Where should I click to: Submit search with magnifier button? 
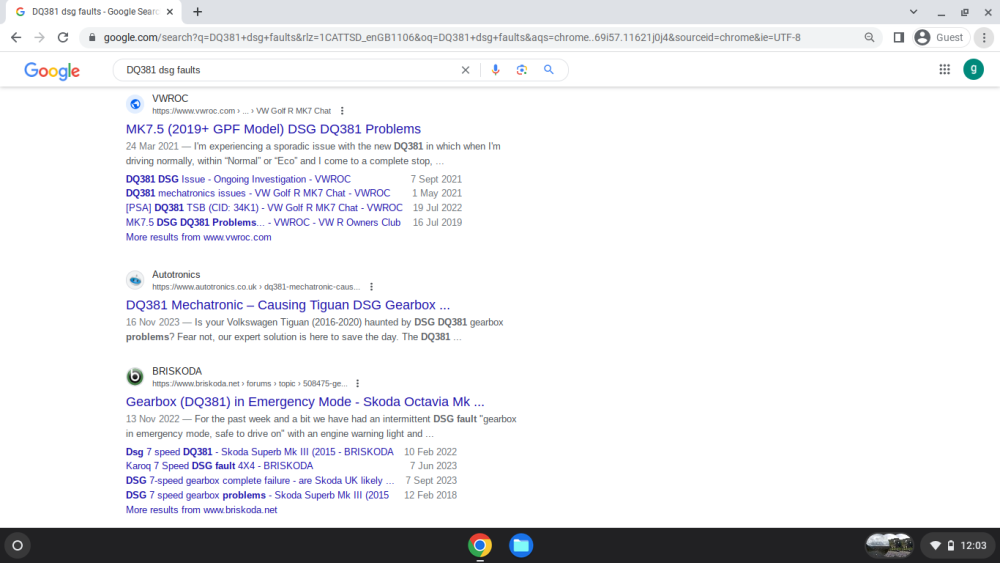[x=548, y=70]
